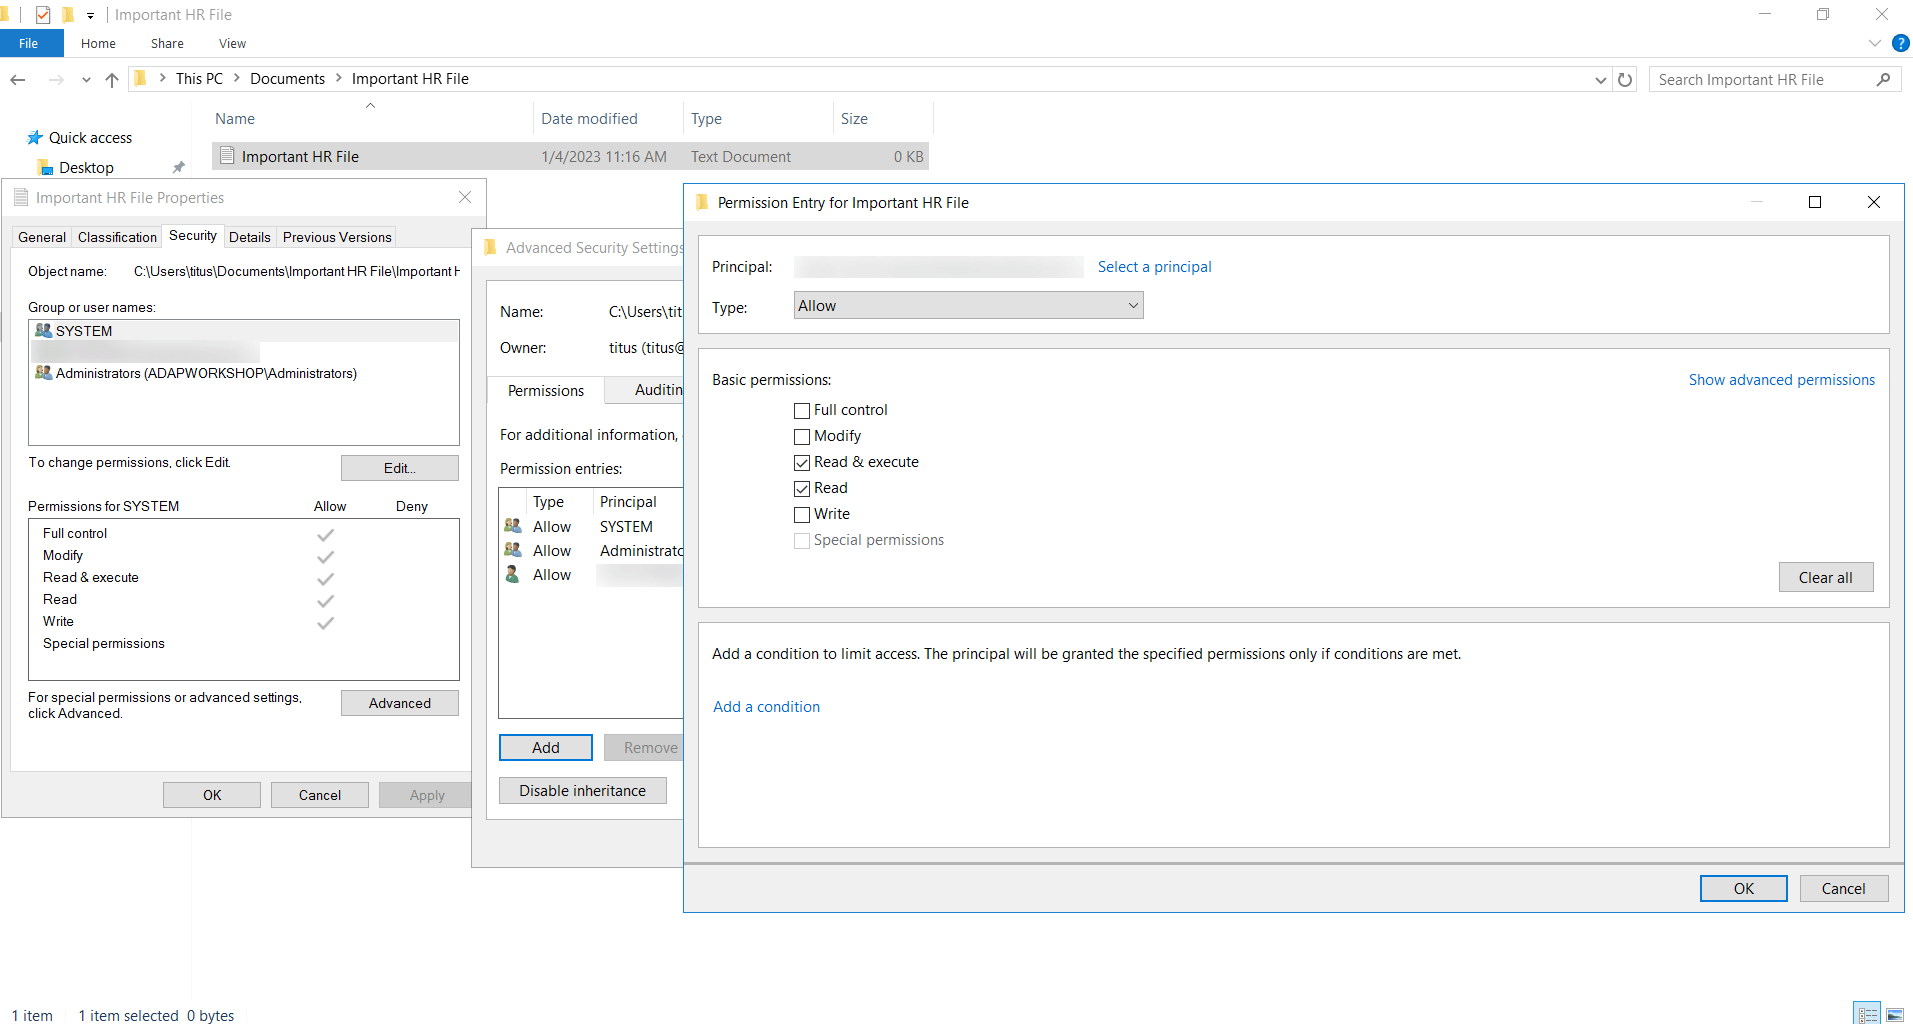
Task: Click the search magnifier icon
Action: tap(1884, 79)
